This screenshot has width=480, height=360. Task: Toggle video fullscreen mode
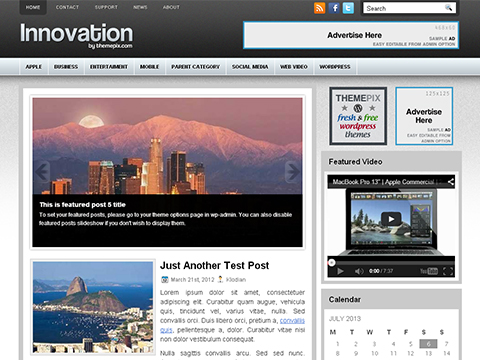click(448, 271)
